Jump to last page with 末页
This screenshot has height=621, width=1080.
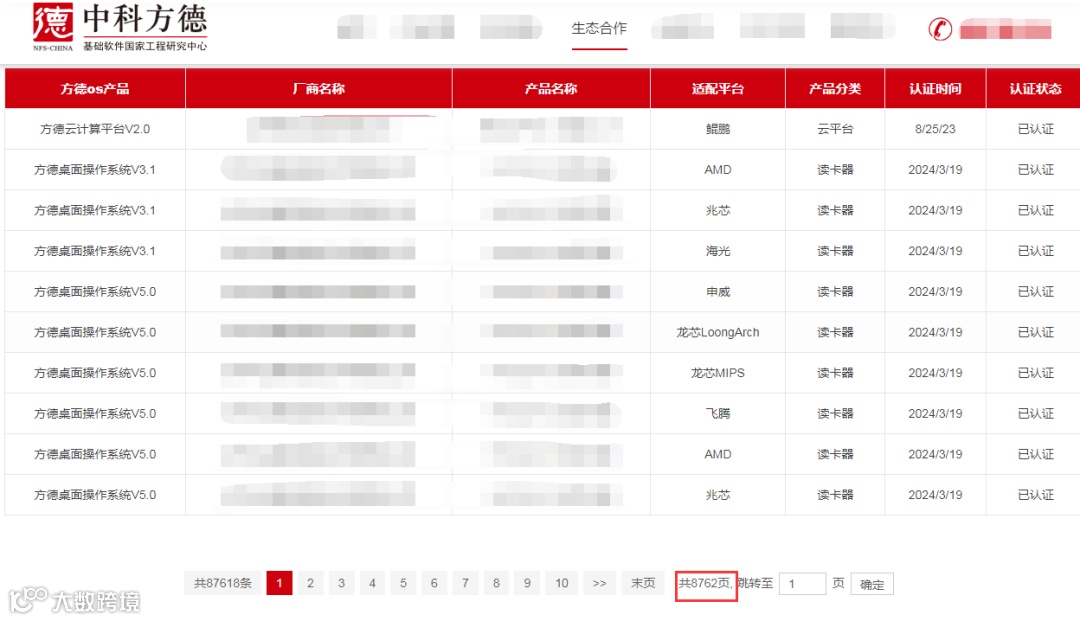(x=643, y=583)
